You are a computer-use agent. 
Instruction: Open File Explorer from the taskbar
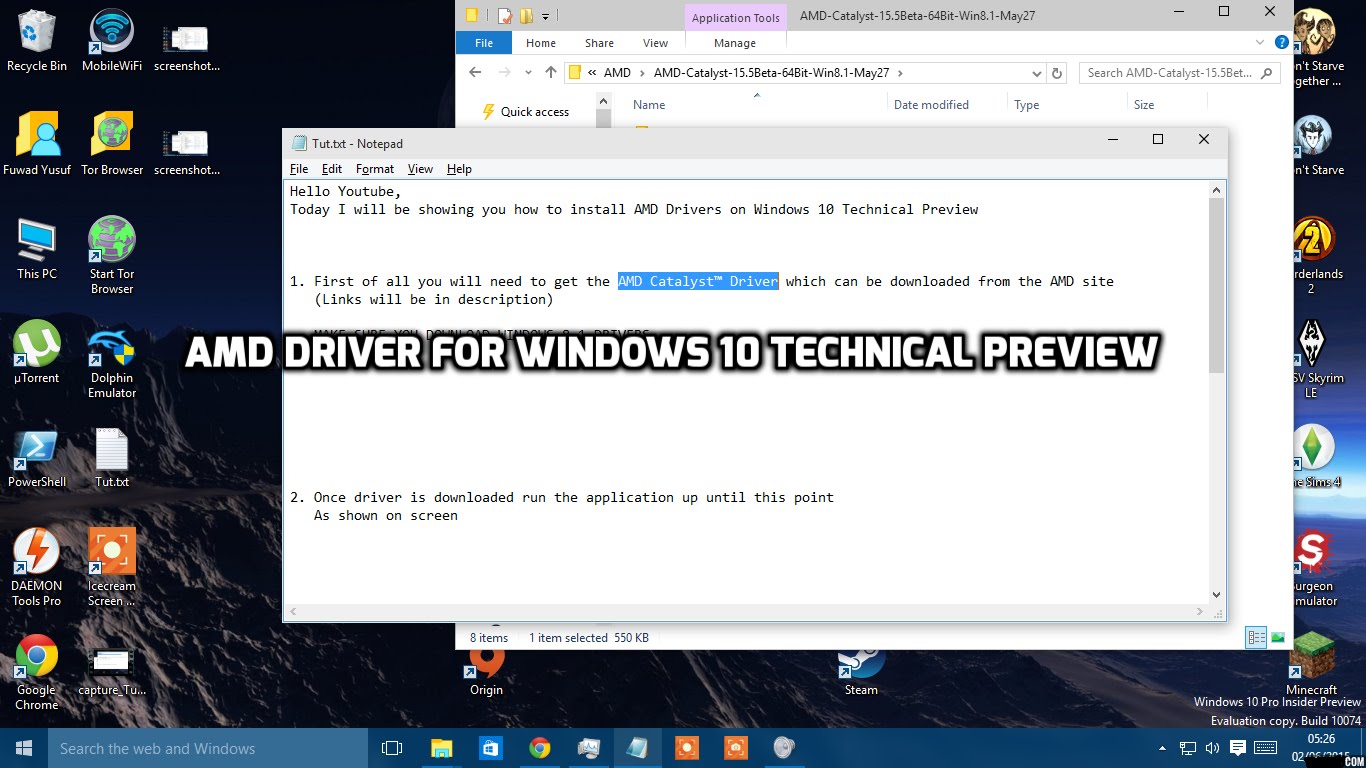(x=441, y=748)
